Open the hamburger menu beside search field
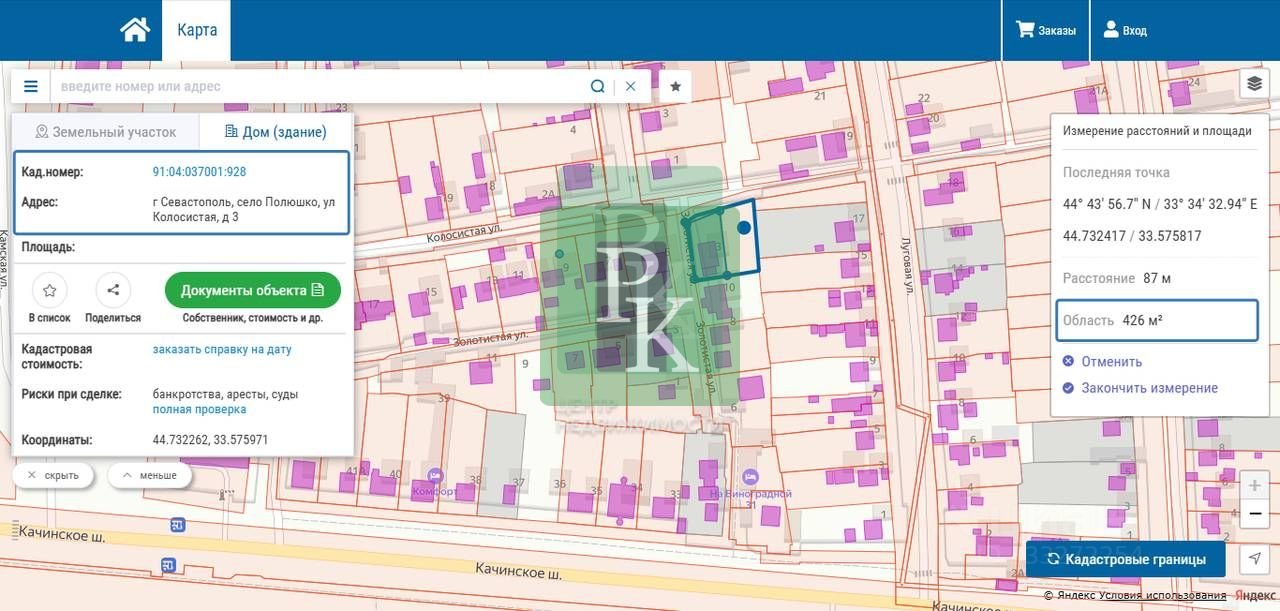This screenshot has height=611, width=1280. [x=31, y=86]
